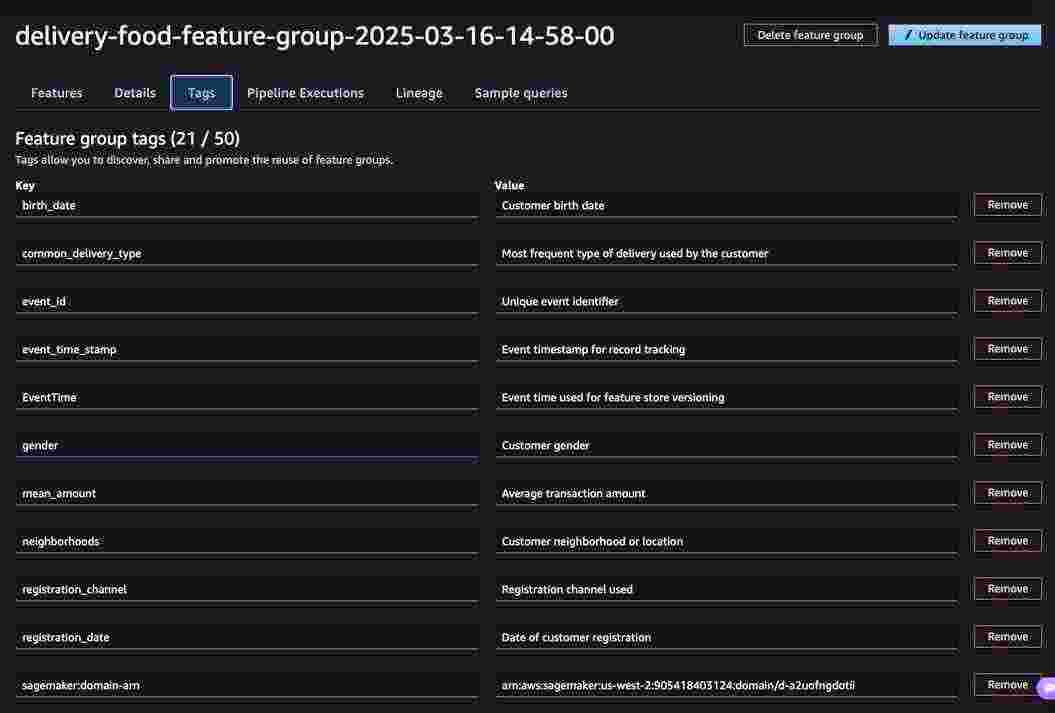Select the Tags tab

tap(201, 93)
